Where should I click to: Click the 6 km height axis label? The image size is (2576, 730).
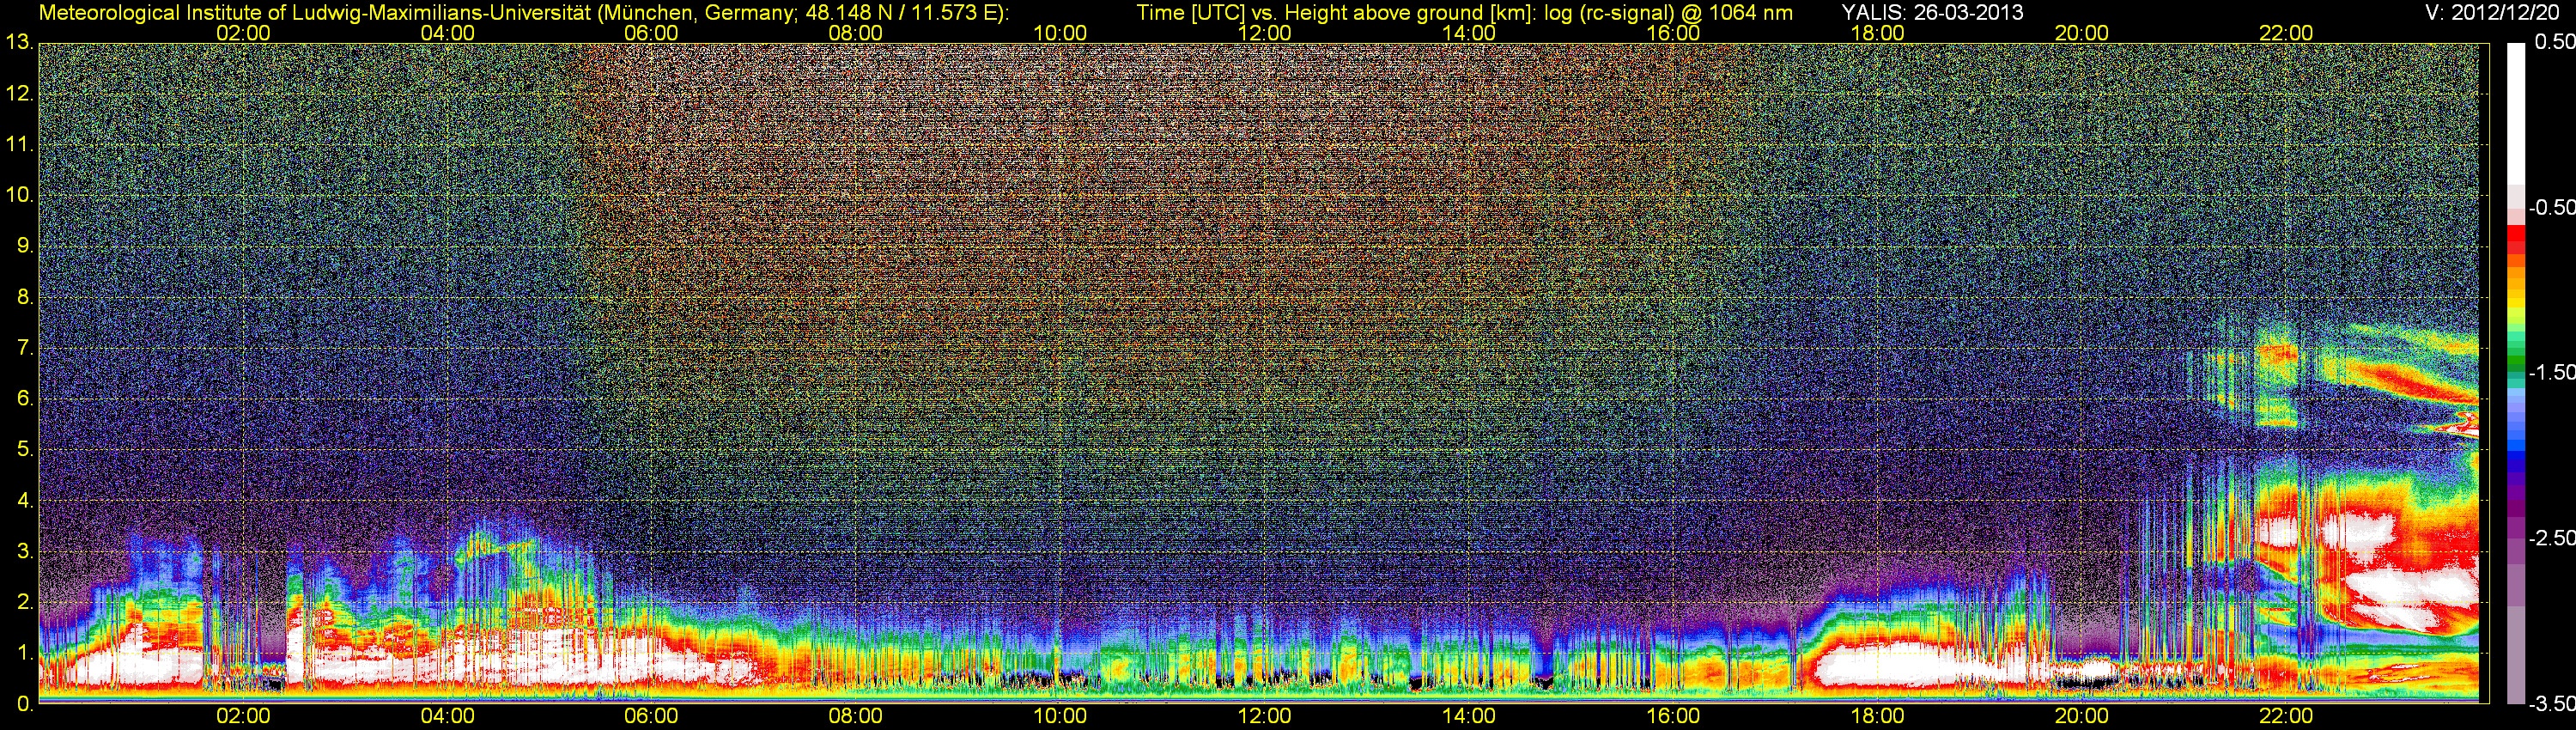click(24, 399)
